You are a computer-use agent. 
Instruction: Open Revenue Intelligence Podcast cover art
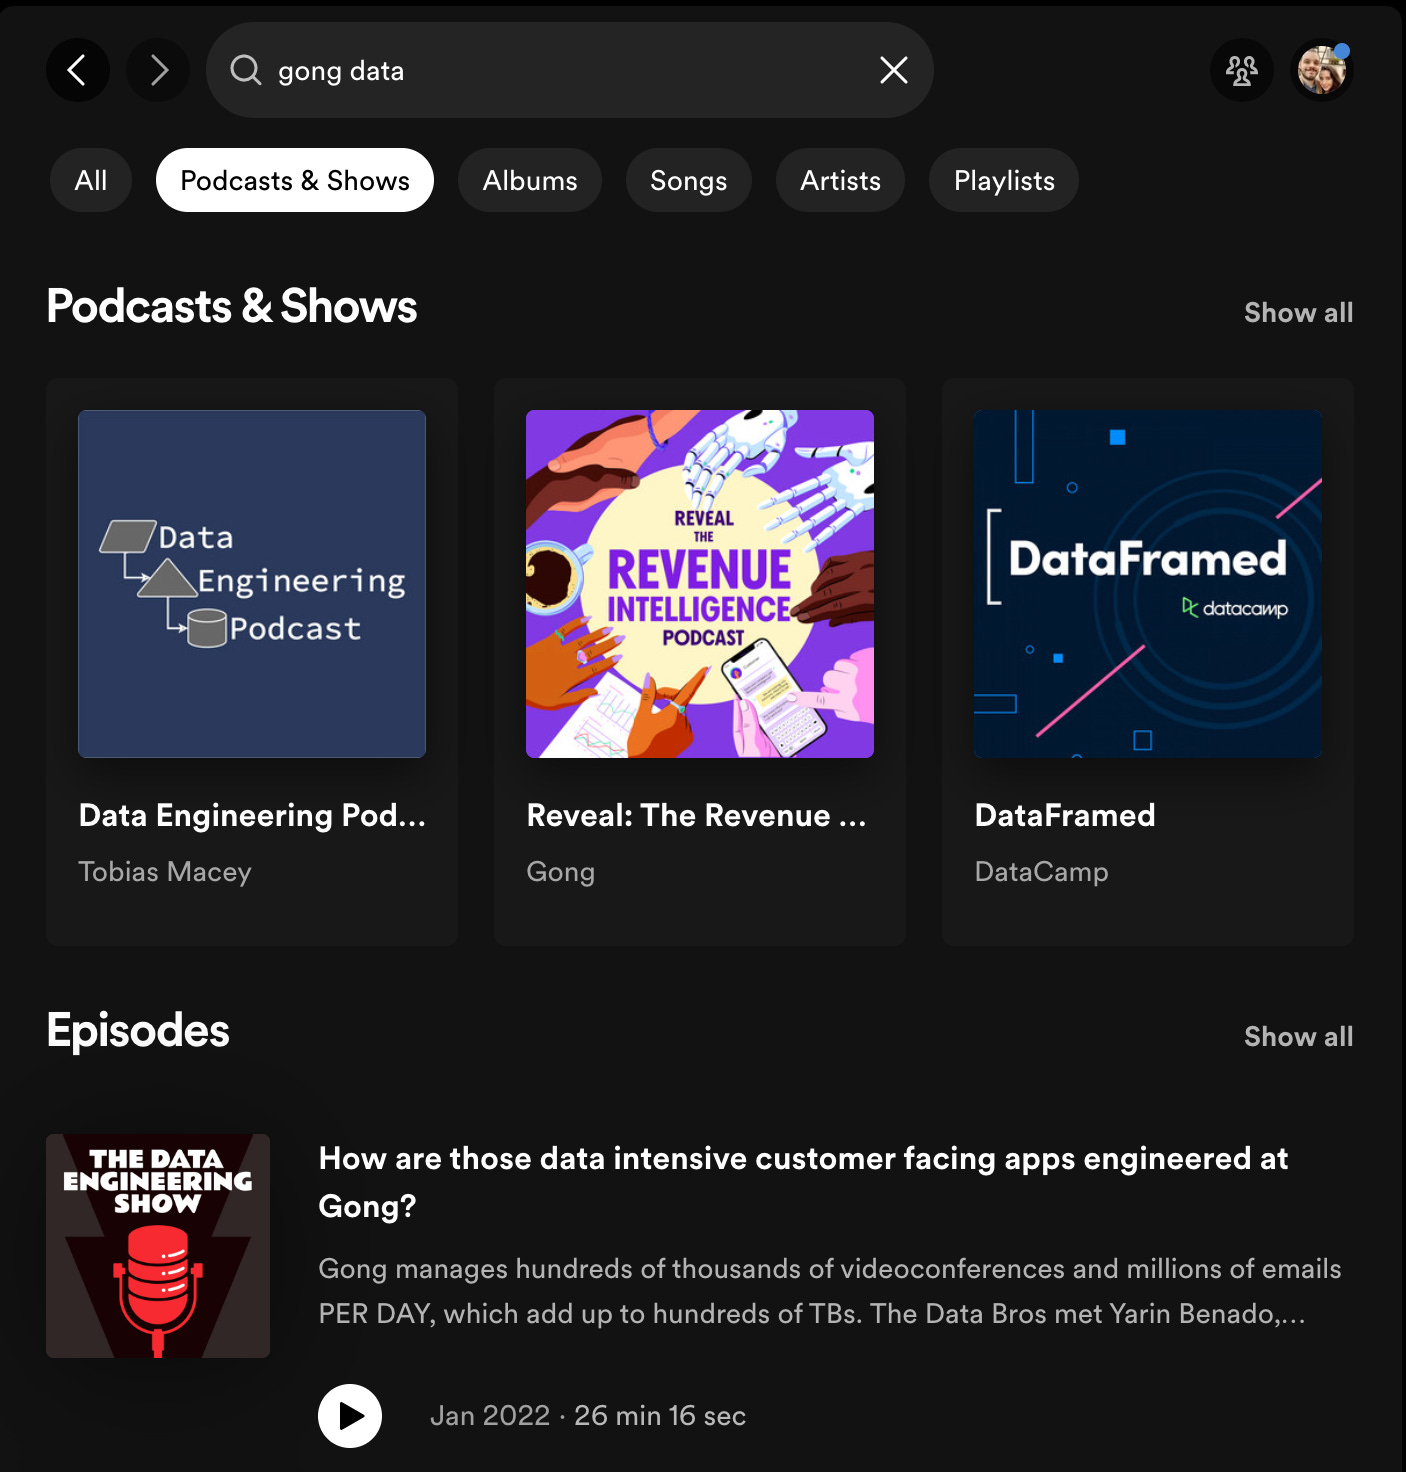click(x=700, y=584)
